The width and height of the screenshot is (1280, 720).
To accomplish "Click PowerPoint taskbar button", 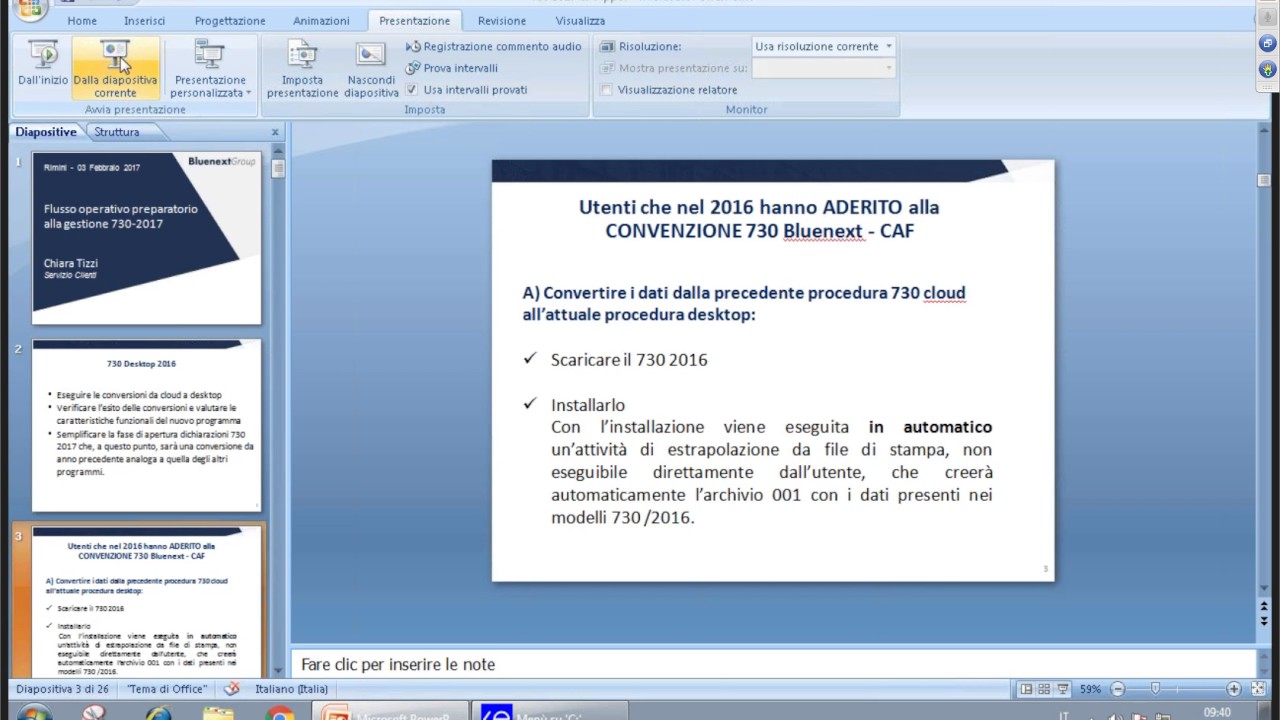I will tap(390, 712).
